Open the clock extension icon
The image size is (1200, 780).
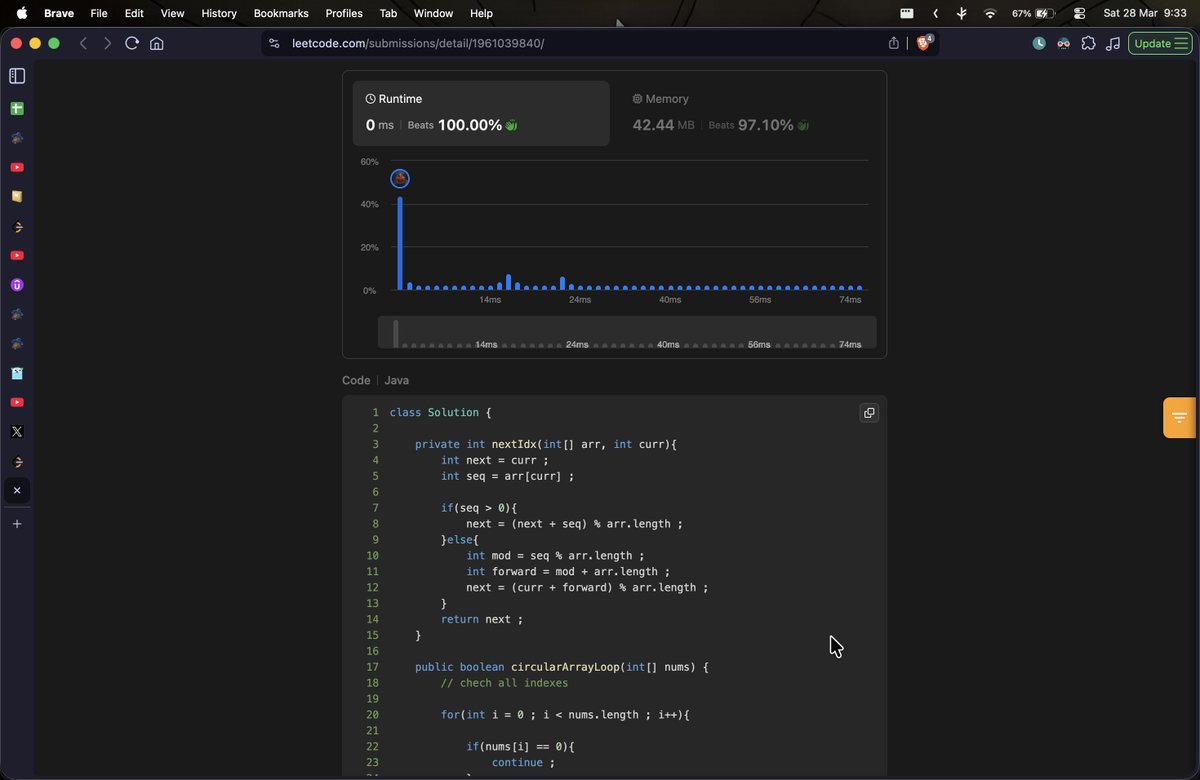[1039, 43]
